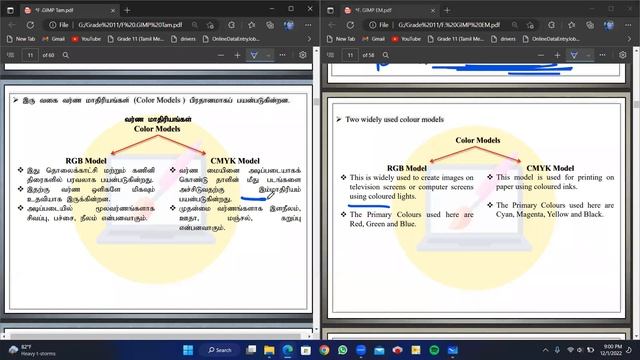Open tab actions menu in right browser

(330, 10)
